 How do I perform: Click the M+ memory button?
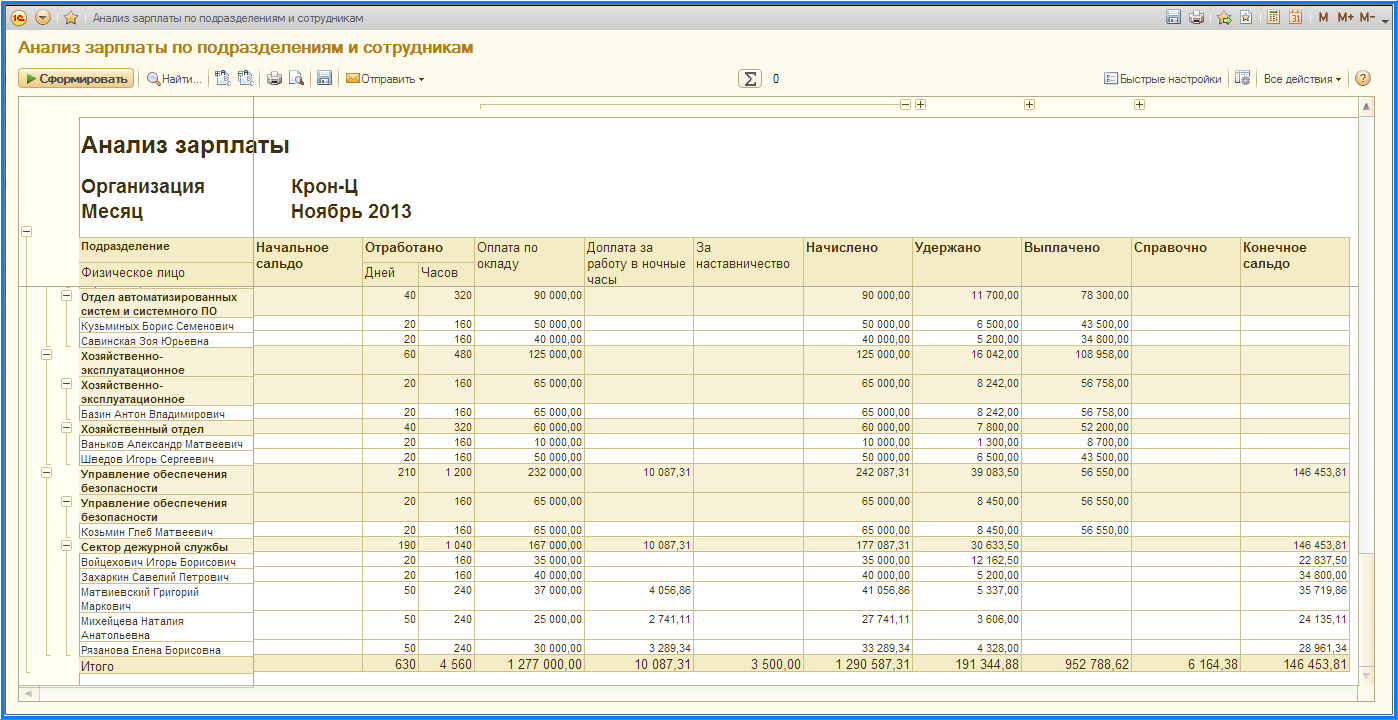coord(1345,18)
